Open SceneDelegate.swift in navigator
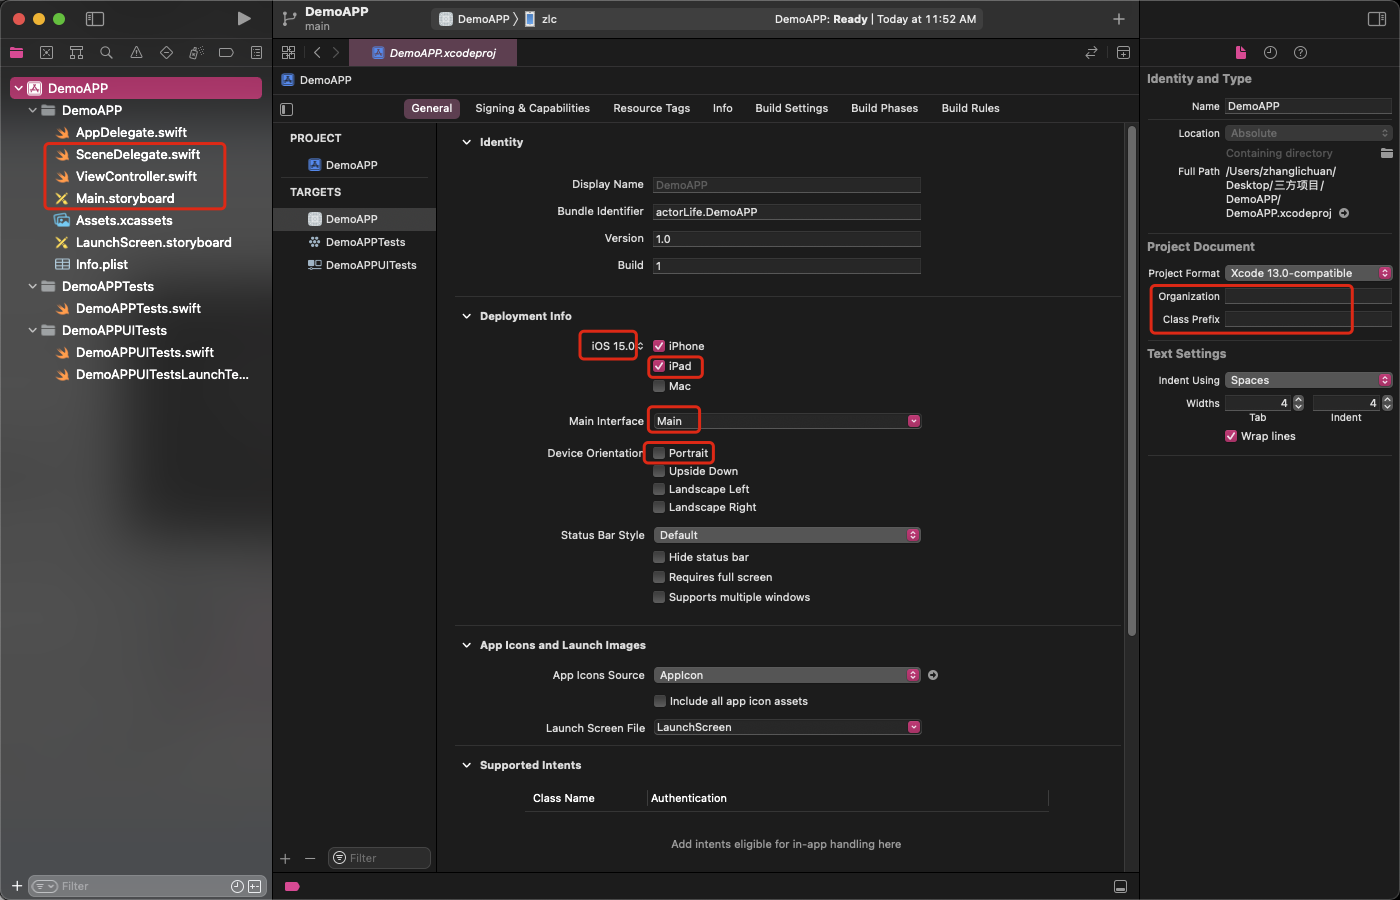This screenshot has height=900, width=1400. (138, 154)
